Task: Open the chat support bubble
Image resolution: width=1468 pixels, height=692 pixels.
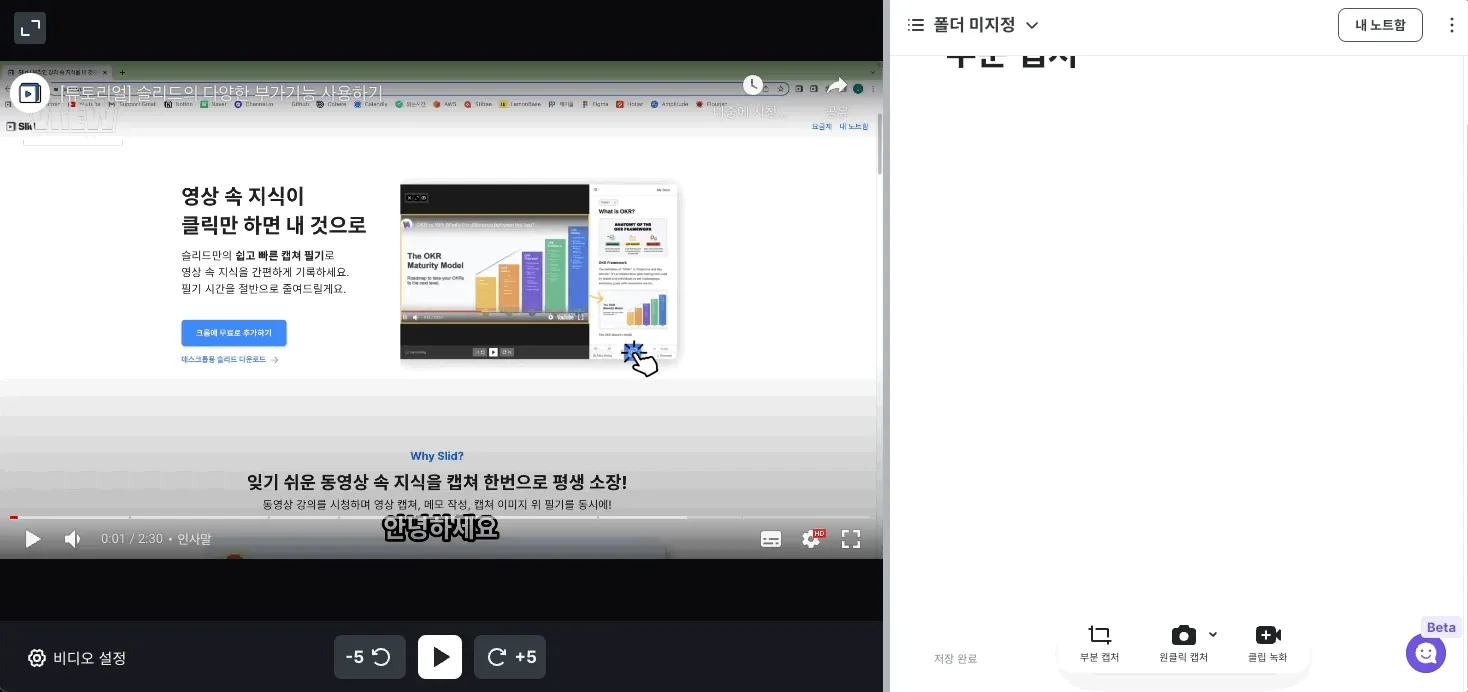Action: click(x=1426, y=654)
